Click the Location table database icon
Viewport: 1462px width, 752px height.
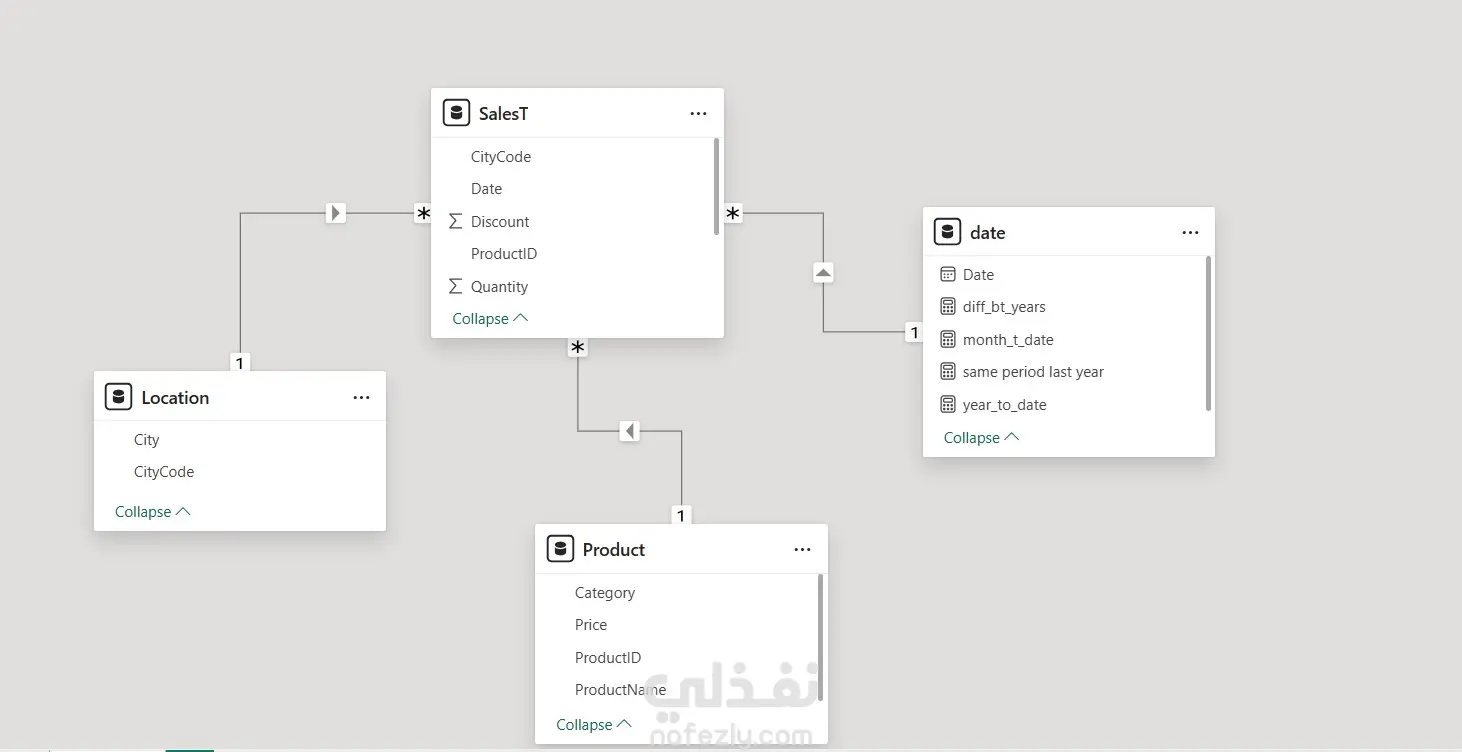pyautogui.click(x=118, y=397)
